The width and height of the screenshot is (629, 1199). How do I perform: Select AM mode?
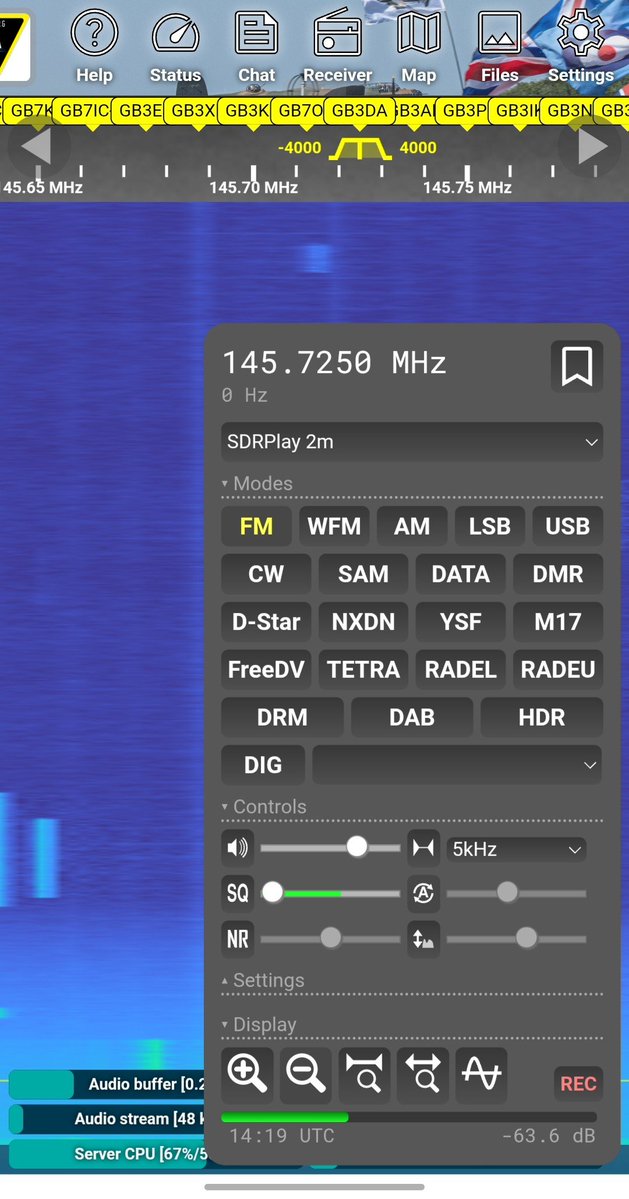(x=412, y=526)
